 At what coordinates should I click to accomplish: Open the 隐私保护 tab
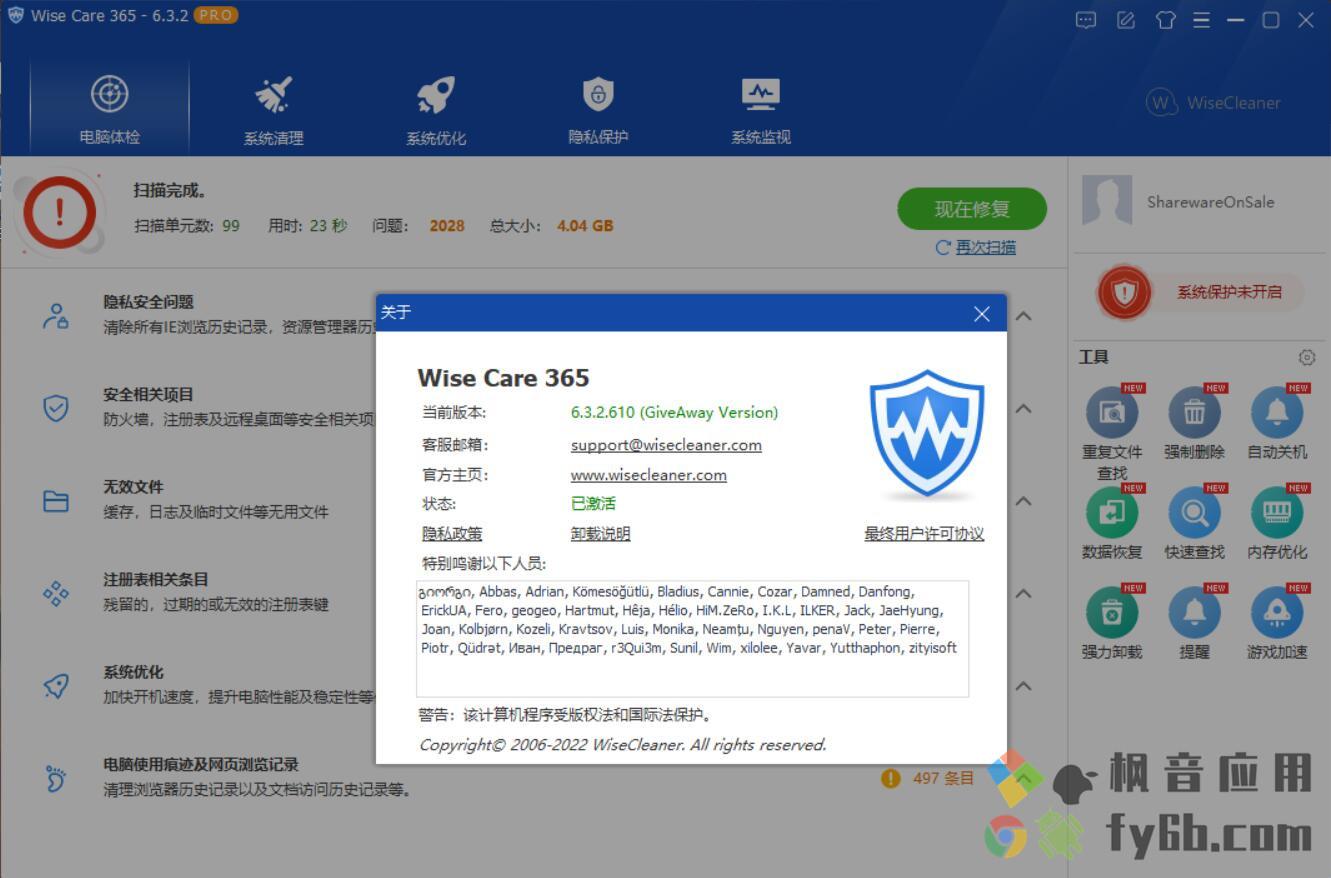point(598,108)
